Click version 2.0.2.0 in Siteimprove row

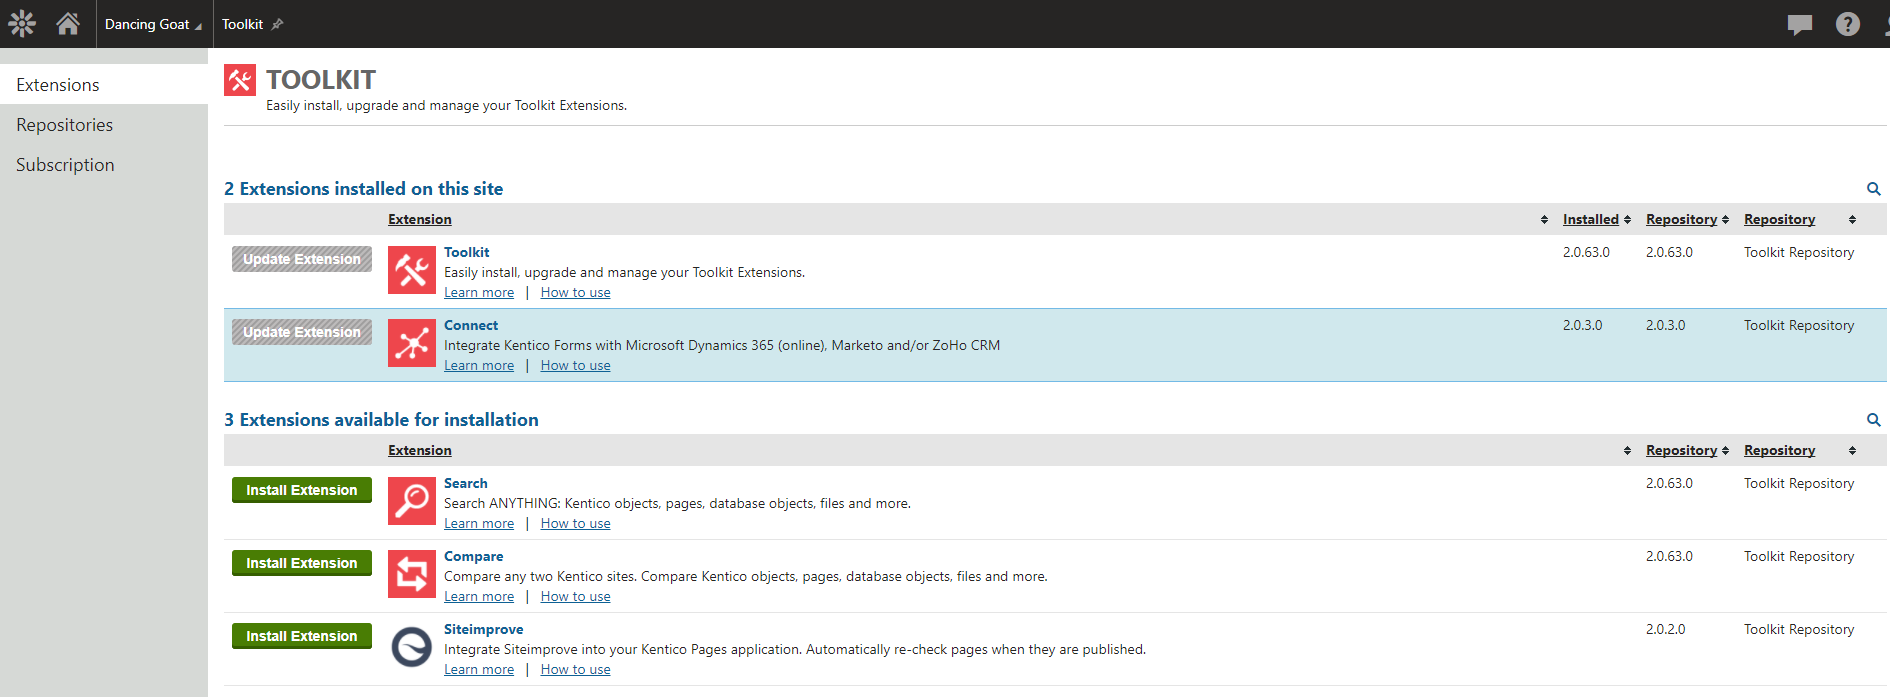click(1665, 629)
